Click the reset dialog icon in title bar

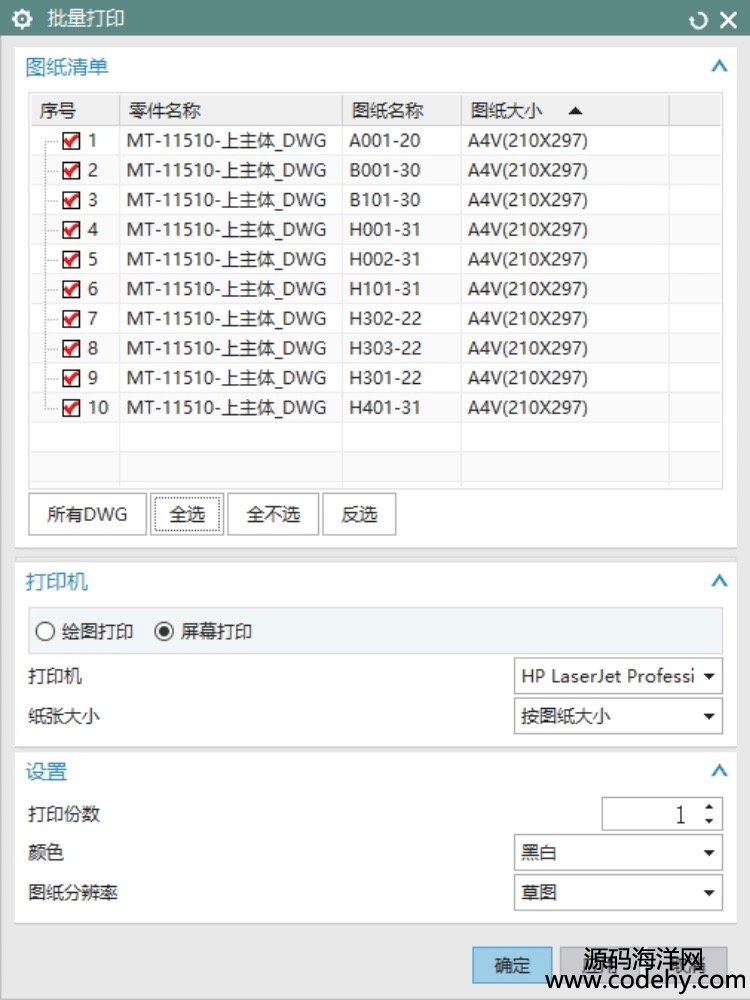pyautogui.click(x=698, y=20)
